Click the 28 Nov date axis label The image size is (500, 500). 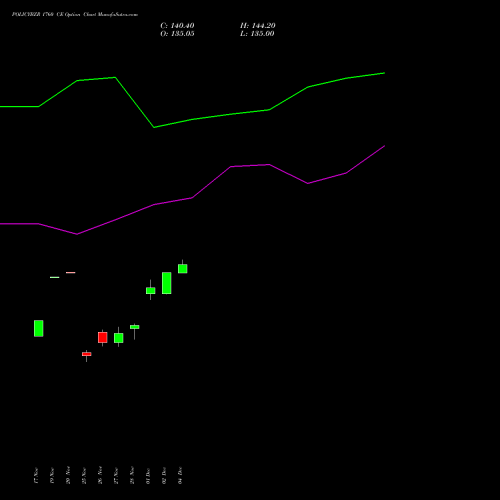[132, 475]
